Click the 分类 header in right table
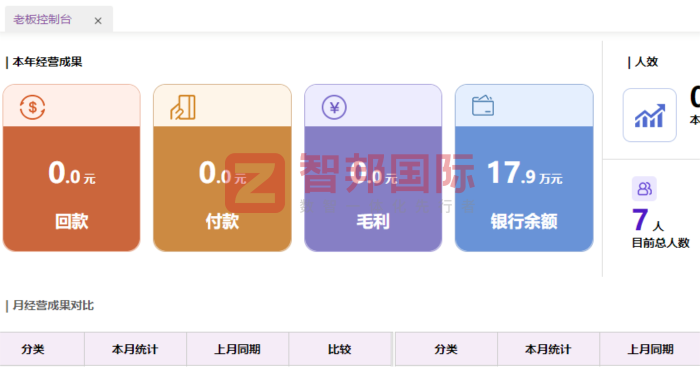The image size is (700, 367). (446, 349)
